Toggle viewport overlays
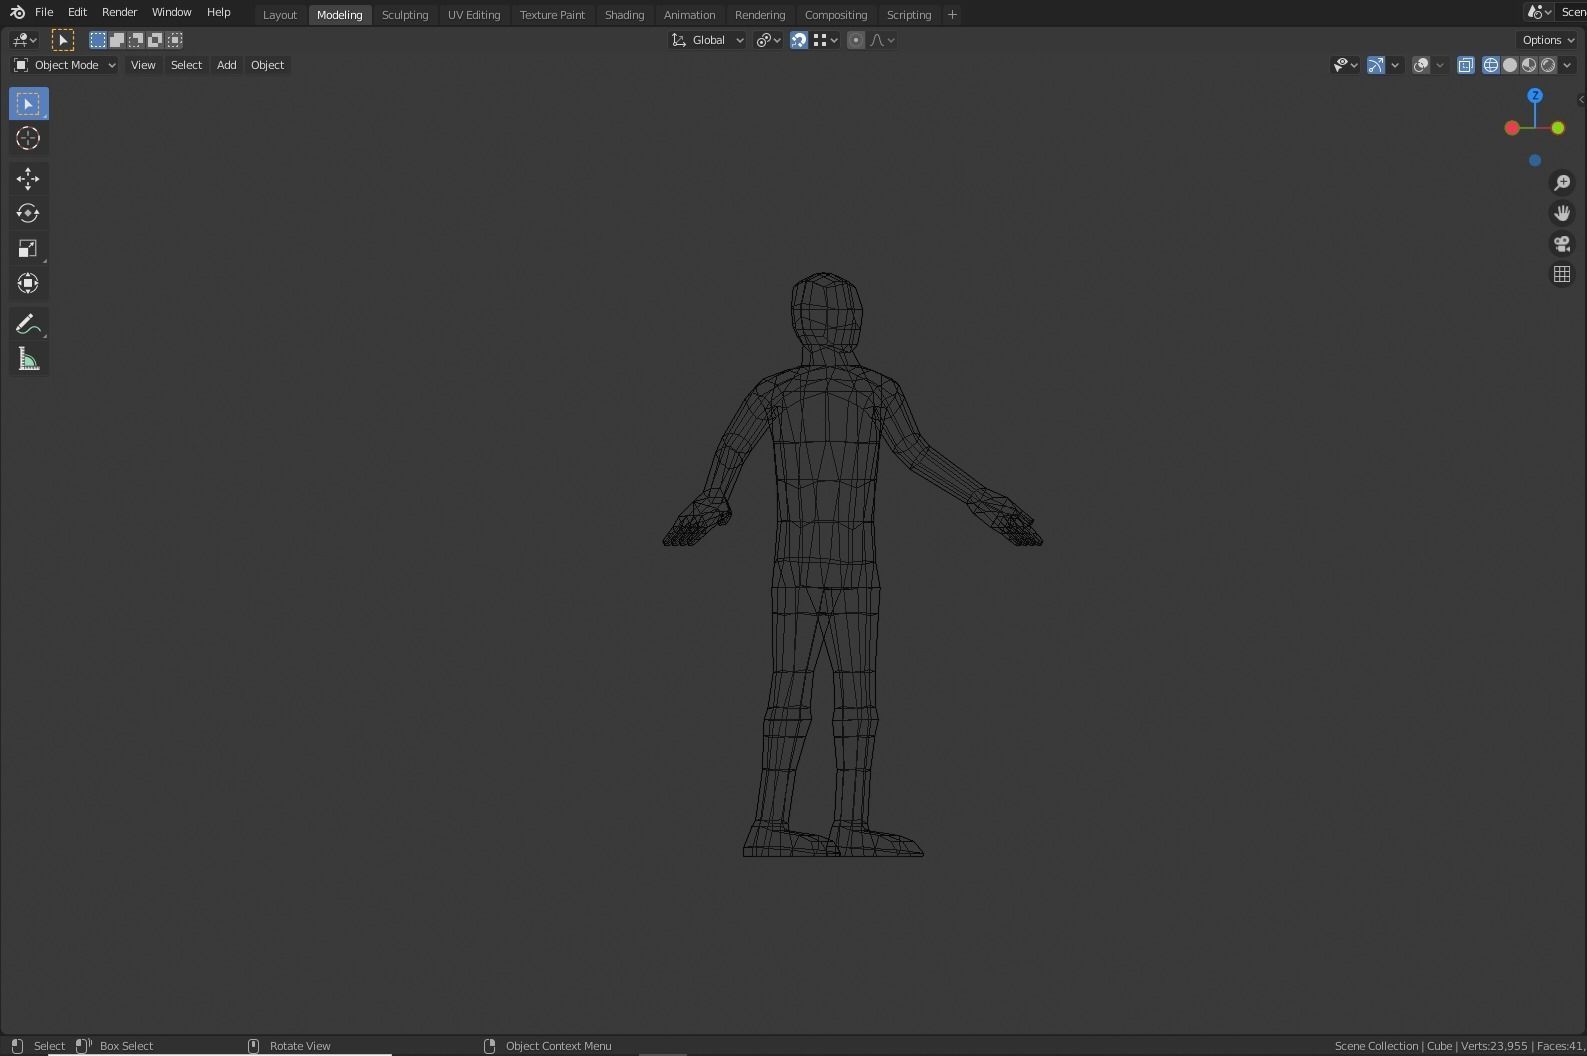 [x=1421, y=65]
